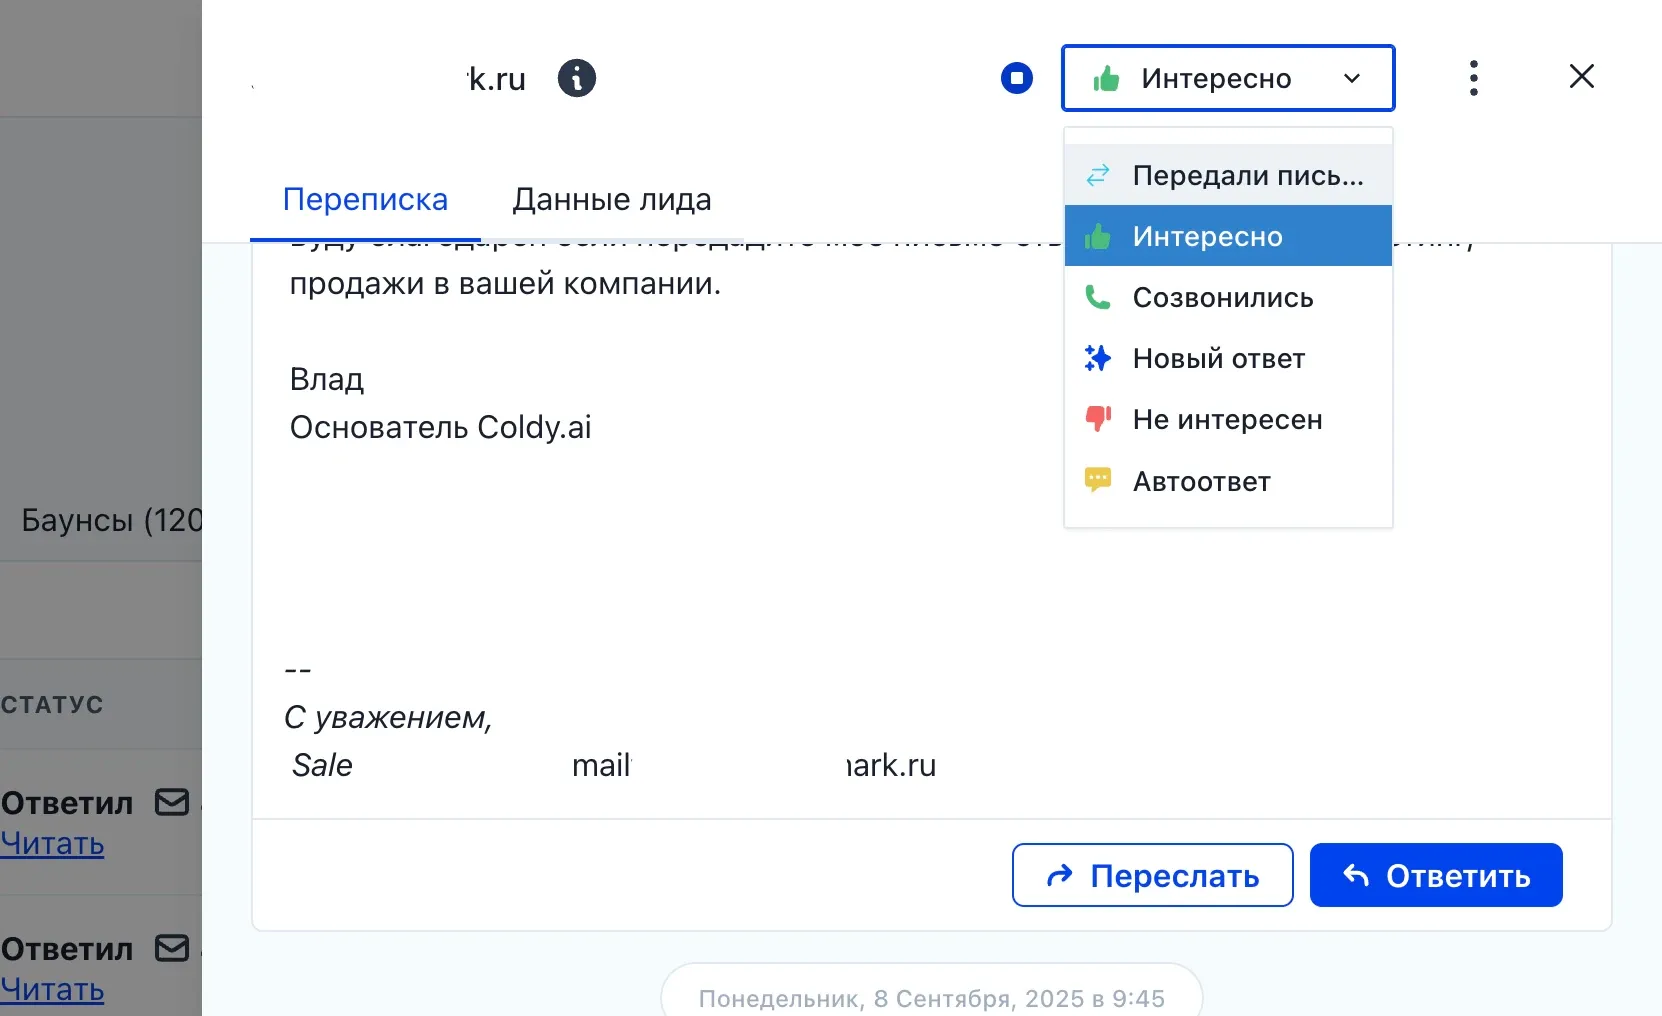Click the chat bubble icon for 'Автоответ'

tap(1097, 480)
